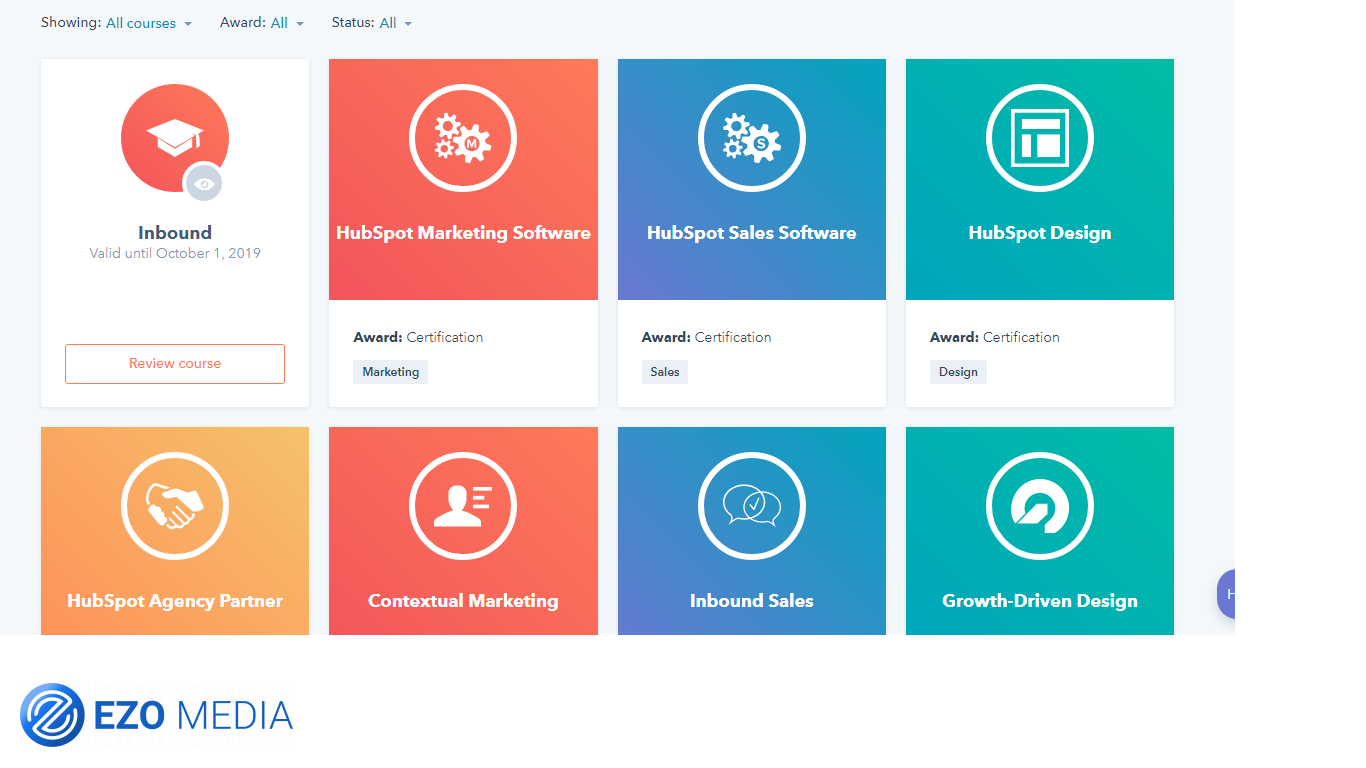The height and width of the screenshot is (768, 1366).
Task: Click the EZO MEDIA text
Action: point(193,716)
